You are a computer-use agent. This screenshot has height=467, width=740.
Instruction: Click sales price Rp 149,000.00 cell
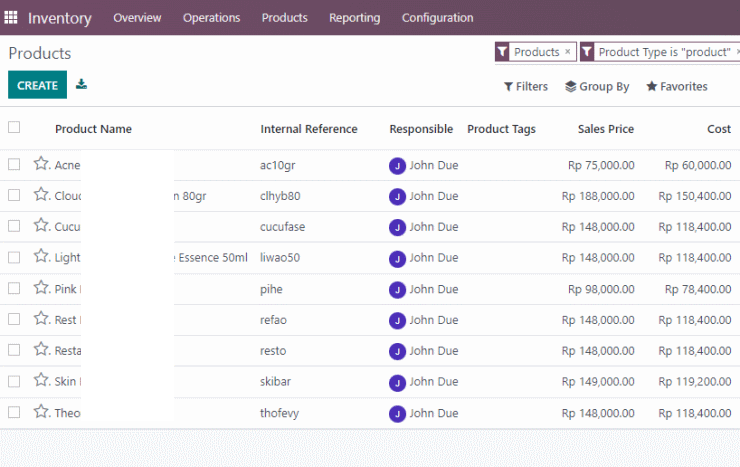pos(598,381)
